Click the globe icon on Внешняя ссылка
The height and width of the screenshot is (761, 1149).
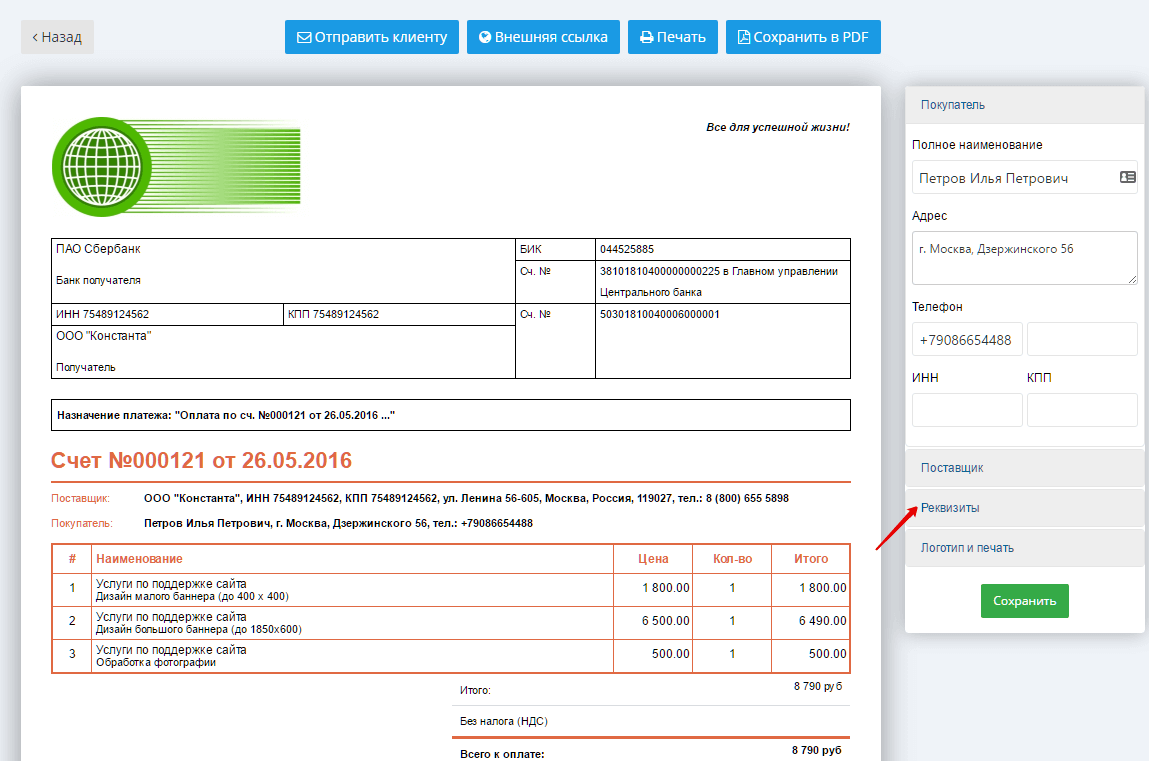[x=485, y=38]
